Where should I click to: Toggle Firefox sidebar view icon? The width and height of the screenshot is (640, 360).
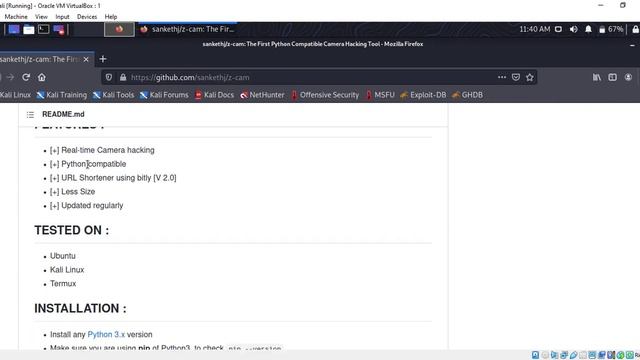tap(612, 77)
